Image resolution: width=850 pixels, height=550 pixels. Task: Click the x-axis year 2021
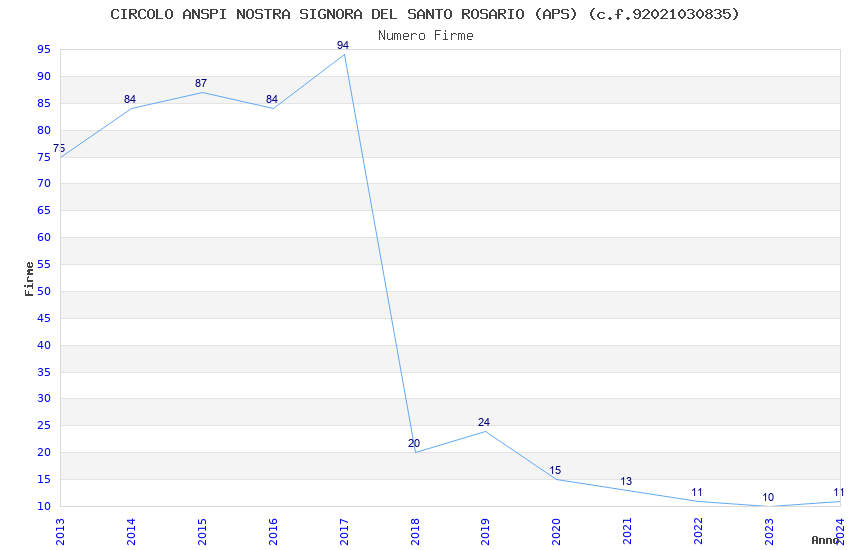(628, 531)
